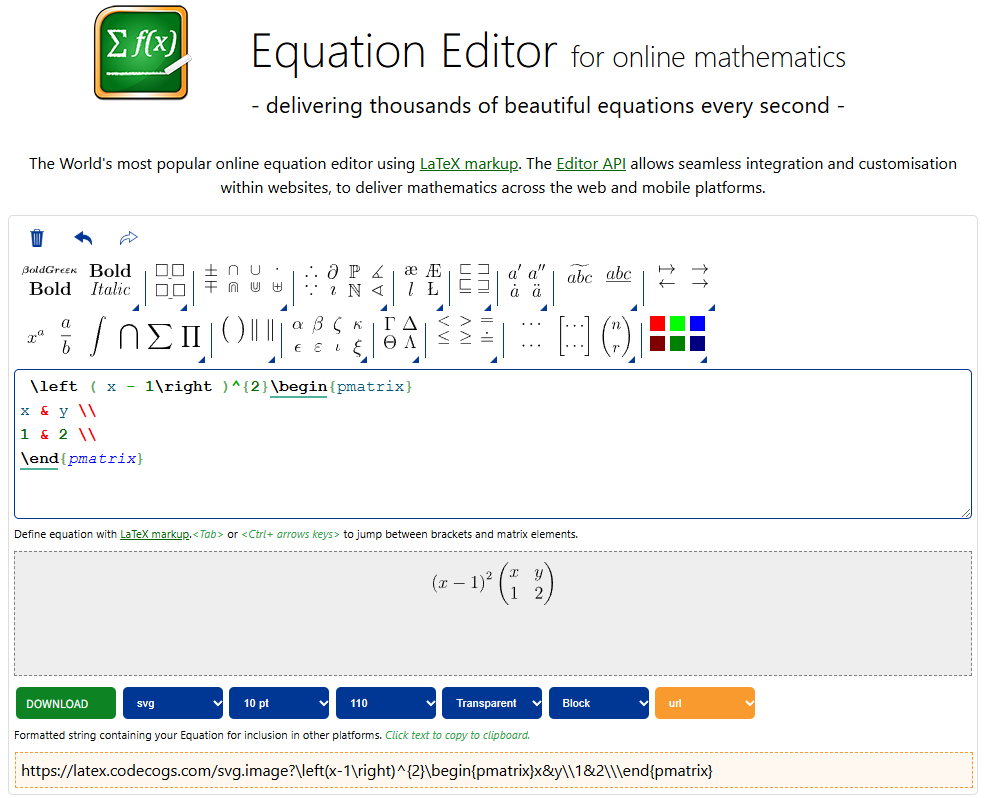Viewport: 984px width, 798px height.
Task: Insert the plus-minus operator symbol
Action: click(211, 270)
